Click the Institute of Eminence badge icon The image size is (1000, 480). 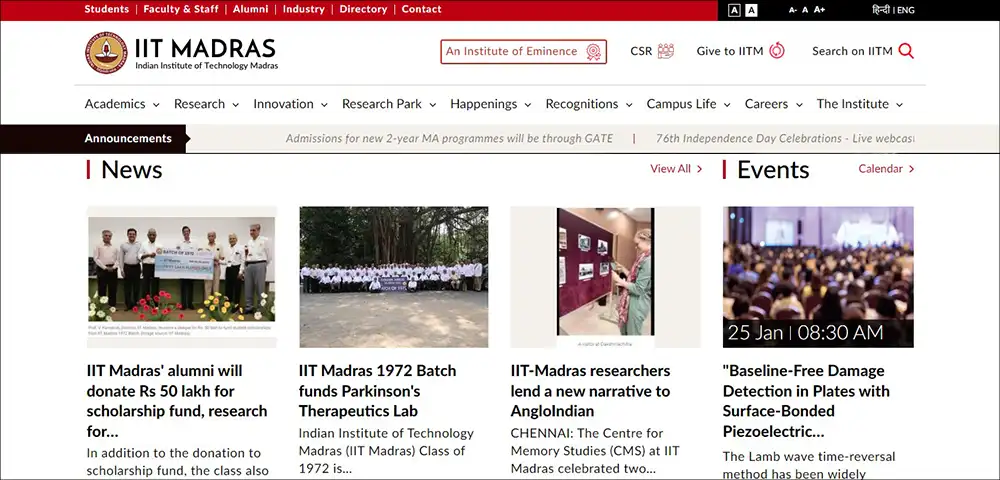pos(593,52)
